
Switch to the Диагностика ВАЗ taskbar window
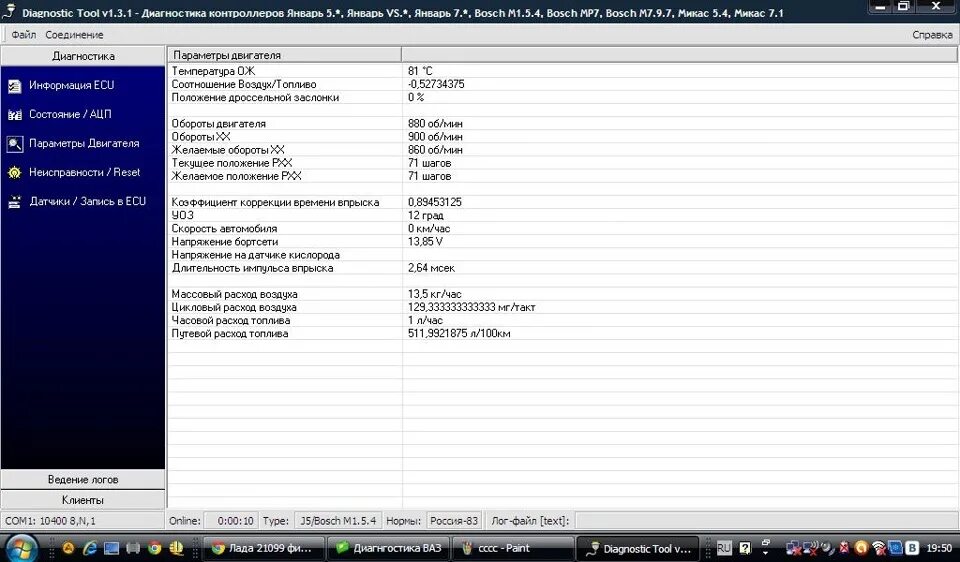coord(389,549)
